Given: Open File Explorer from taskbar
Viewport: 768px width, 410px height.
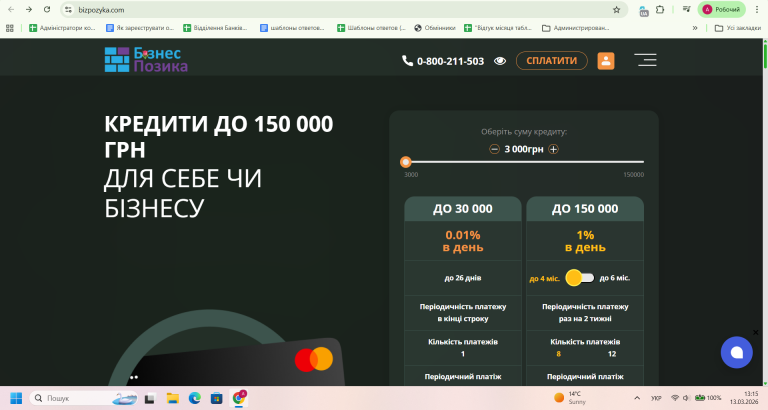Looking at the screenshot, I should pyautogui.click(x=172, y=398).
